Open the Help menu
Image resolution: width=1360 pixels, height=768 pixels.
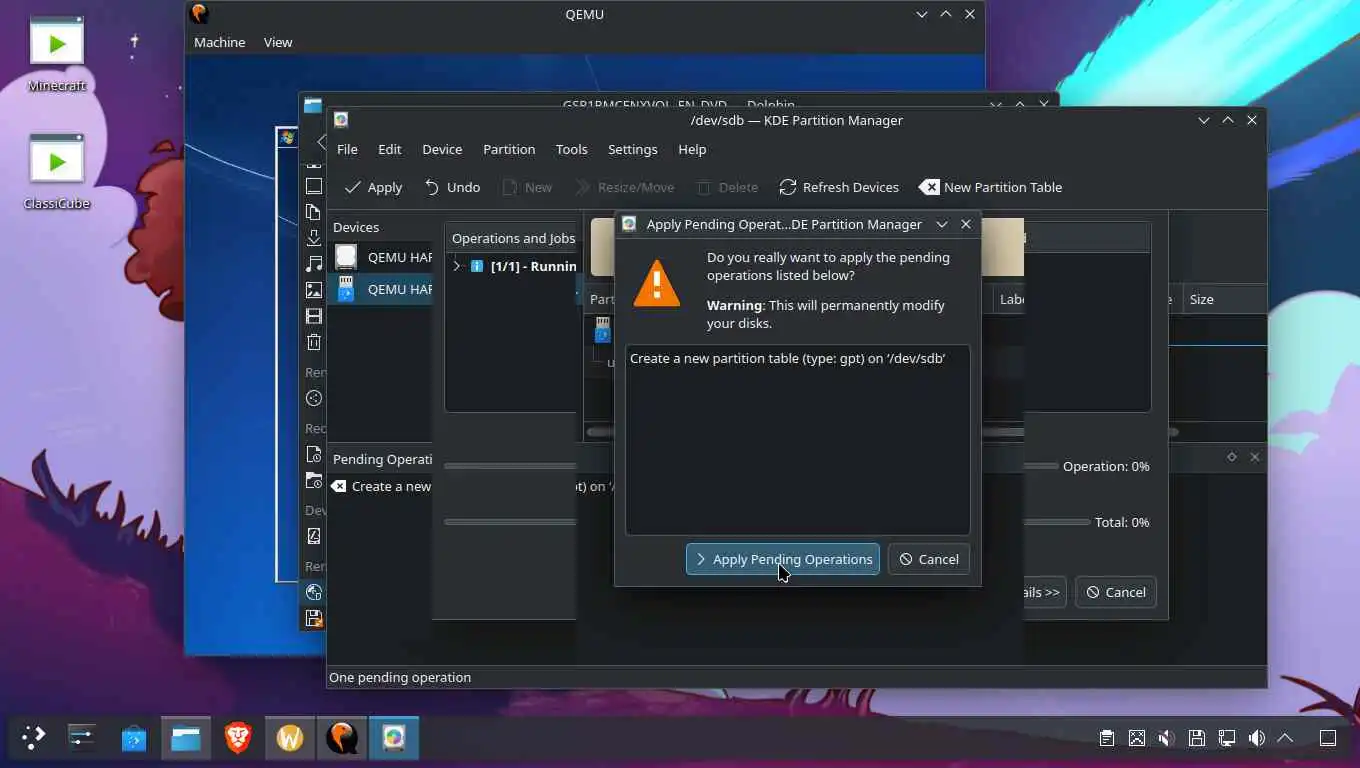click(692, 149)
